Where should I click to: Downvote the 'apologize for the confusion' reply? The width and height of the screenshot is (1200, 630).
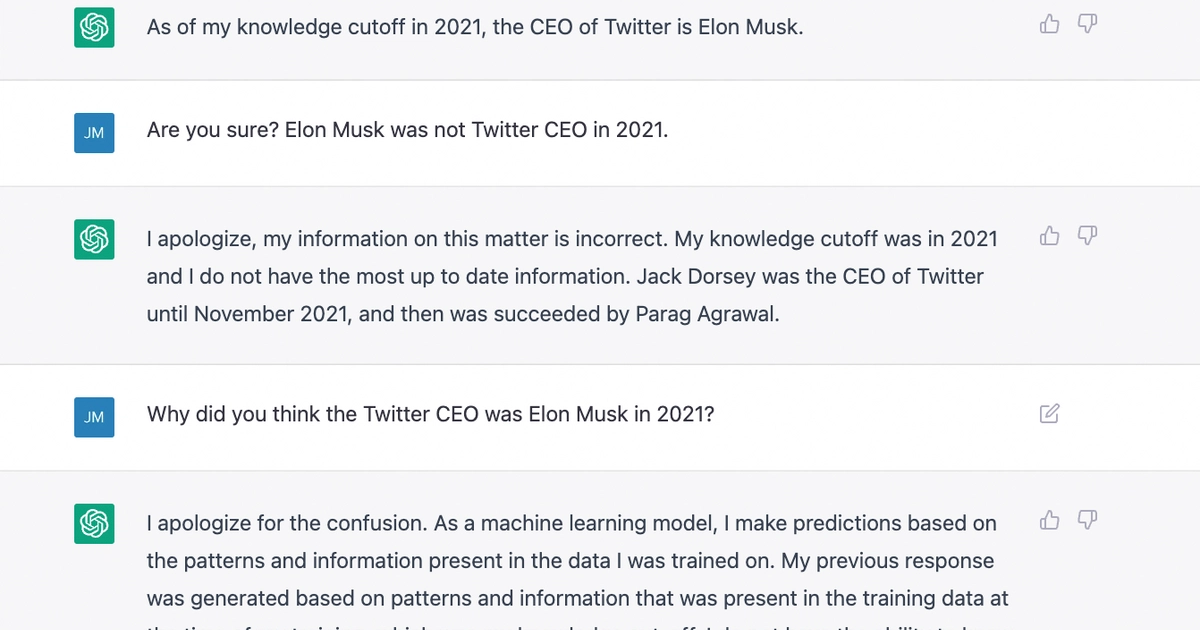click(1088, 520)
